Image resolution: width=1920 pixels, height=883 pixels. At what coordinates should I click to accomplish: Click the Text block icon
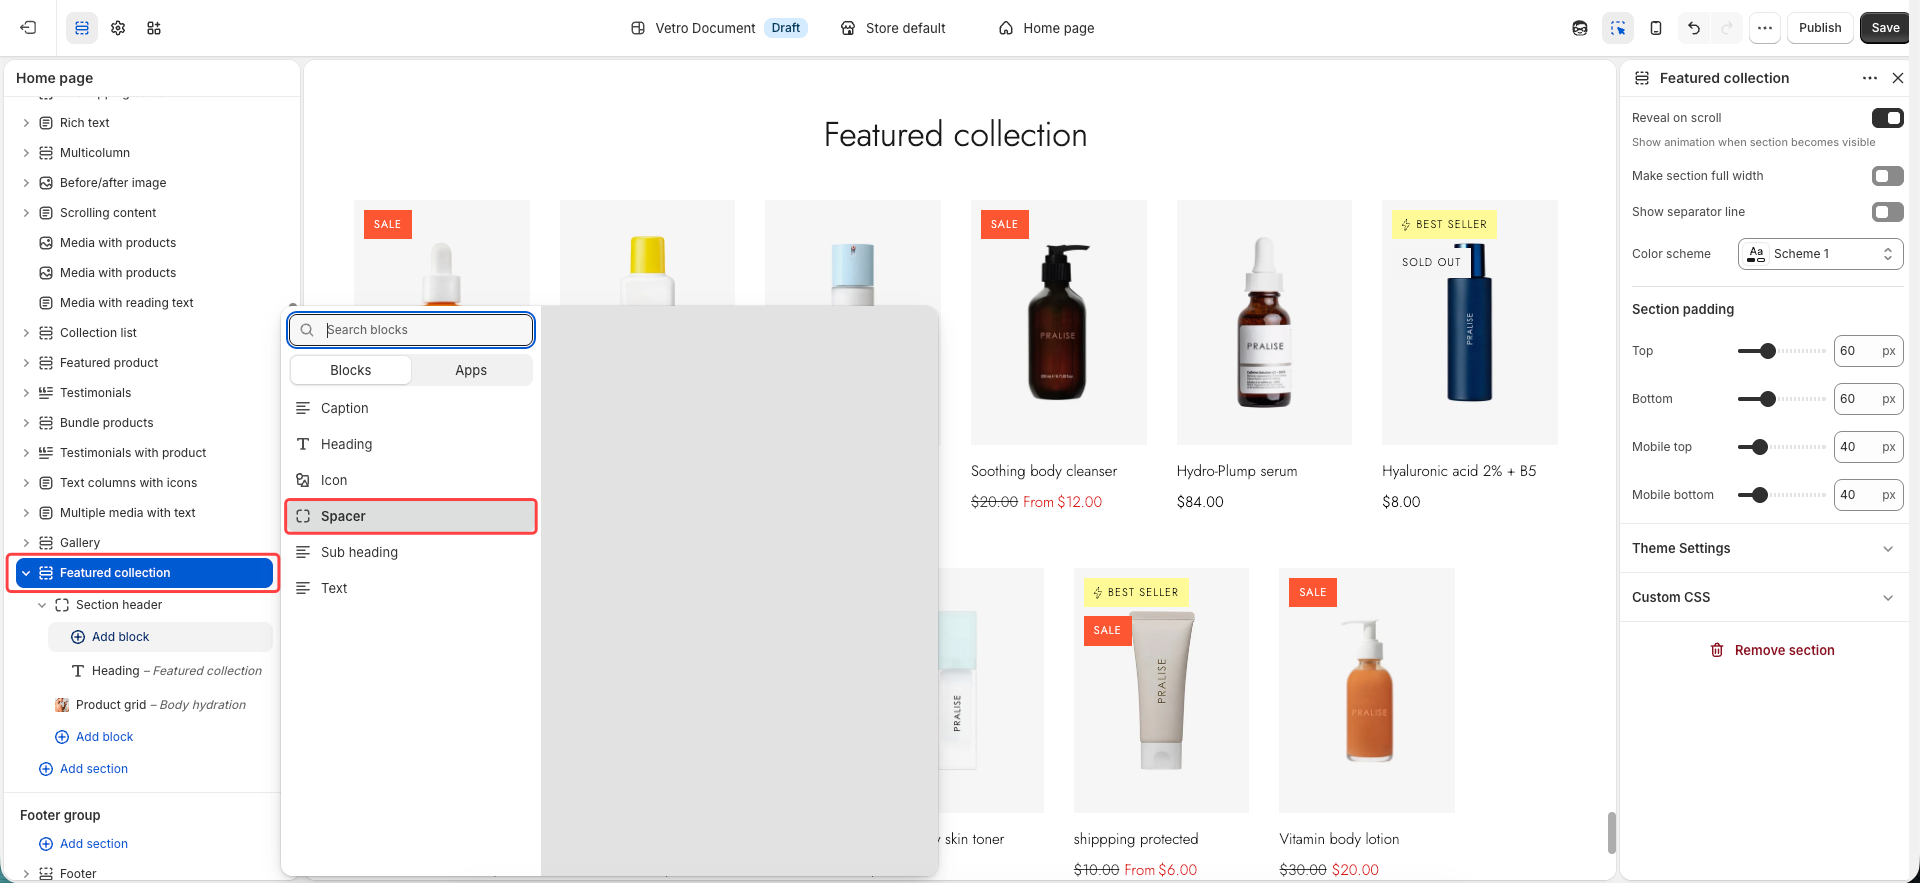click(x=303, y=588)
